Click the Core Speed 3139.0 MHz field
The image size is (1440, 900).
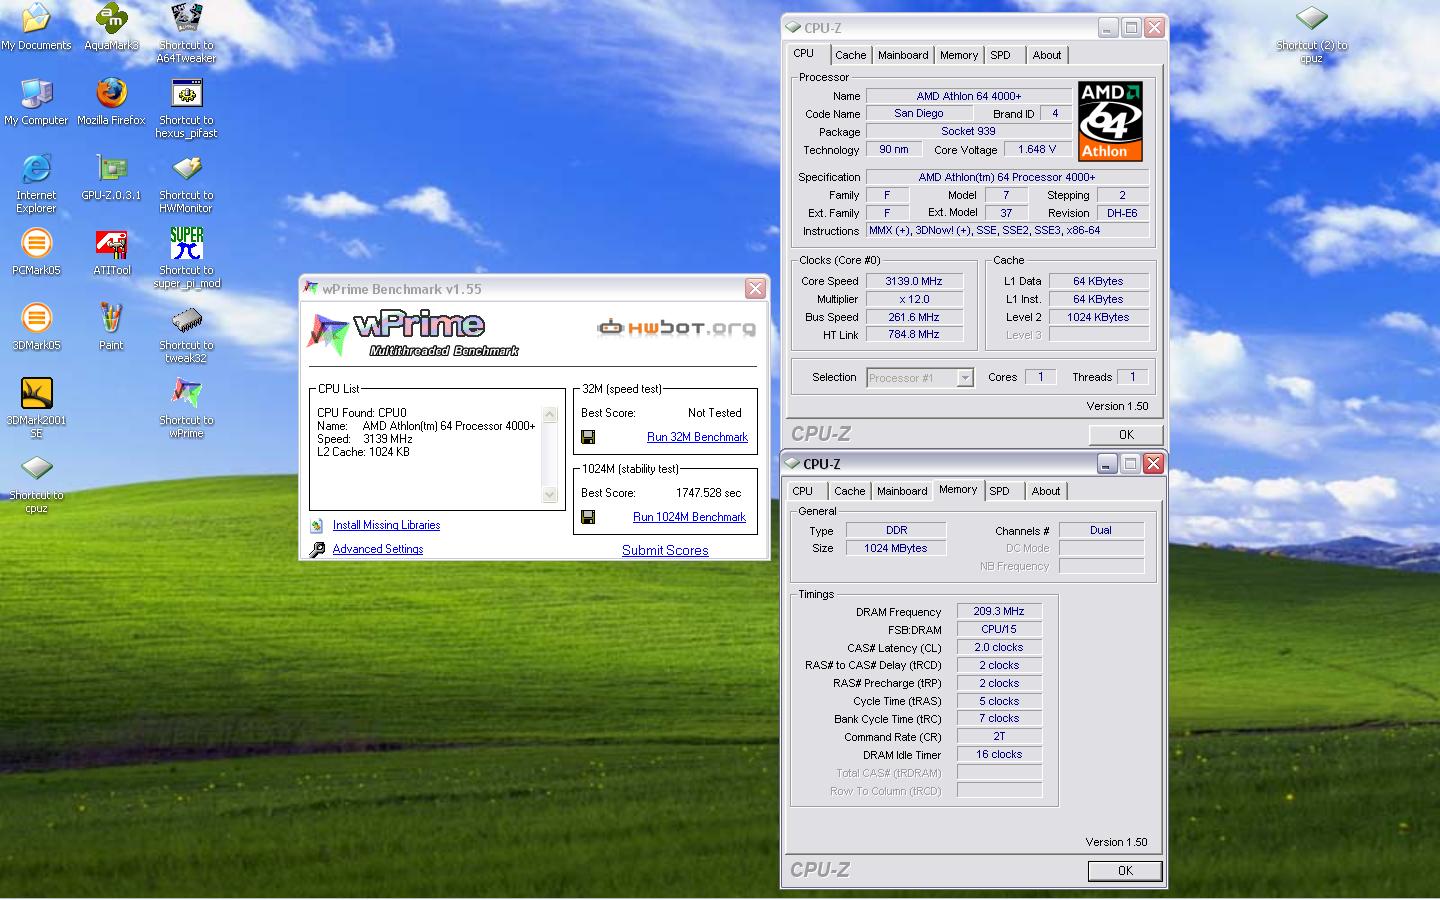click(914, 281)
